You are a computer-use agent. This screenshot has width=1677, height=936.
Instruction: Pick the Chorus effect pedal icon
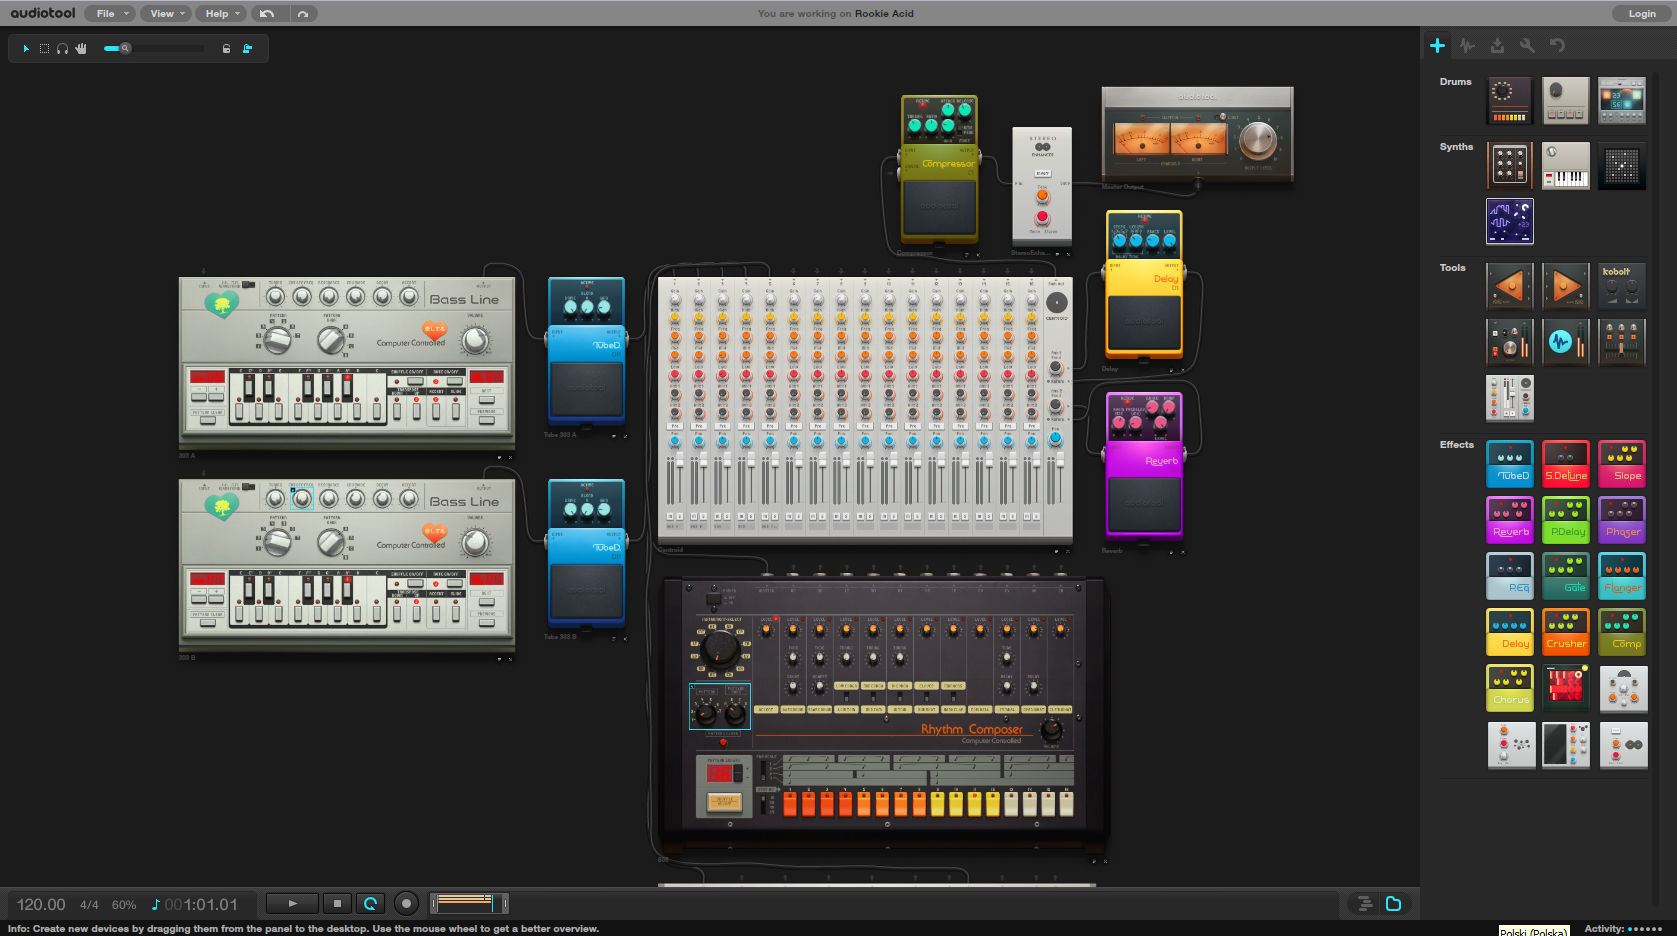[x=1509, y=688]
